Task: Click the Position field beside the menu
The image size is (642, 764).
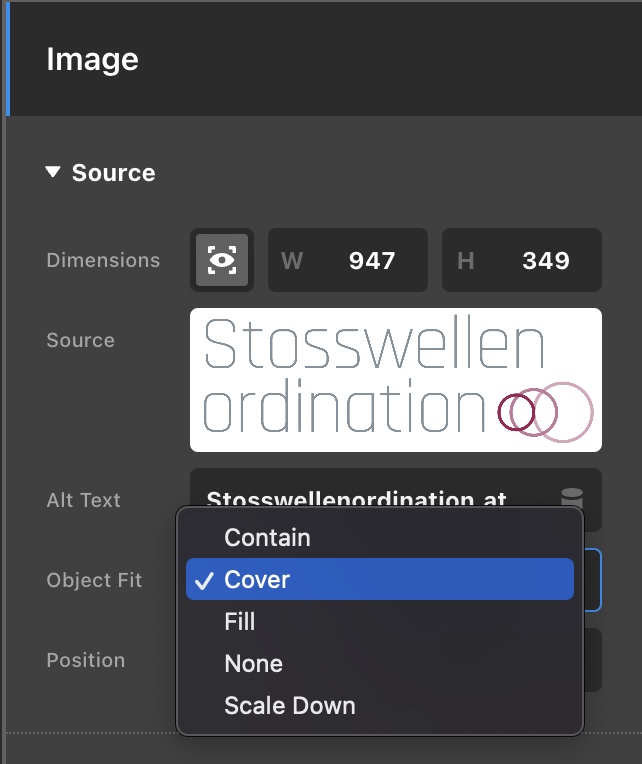Action: 592,660
